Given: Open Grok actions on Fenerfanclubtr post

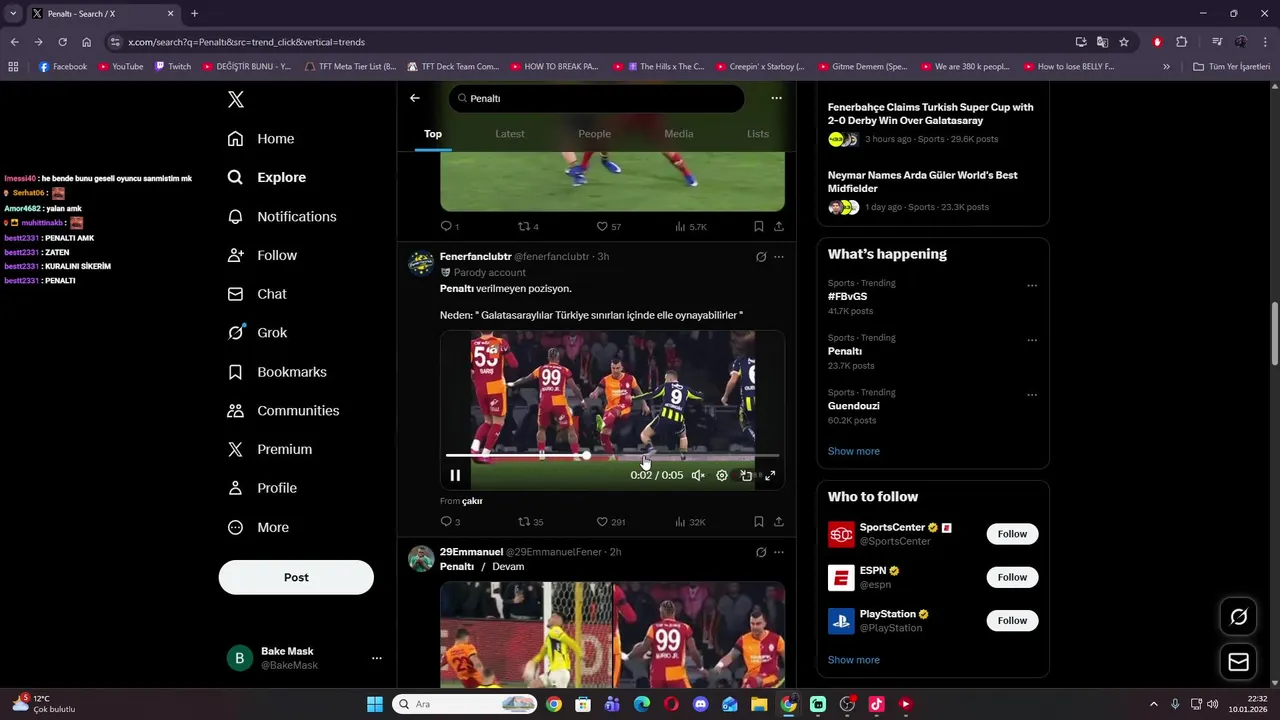Looking at the screenshot, I should pos(761,257).
